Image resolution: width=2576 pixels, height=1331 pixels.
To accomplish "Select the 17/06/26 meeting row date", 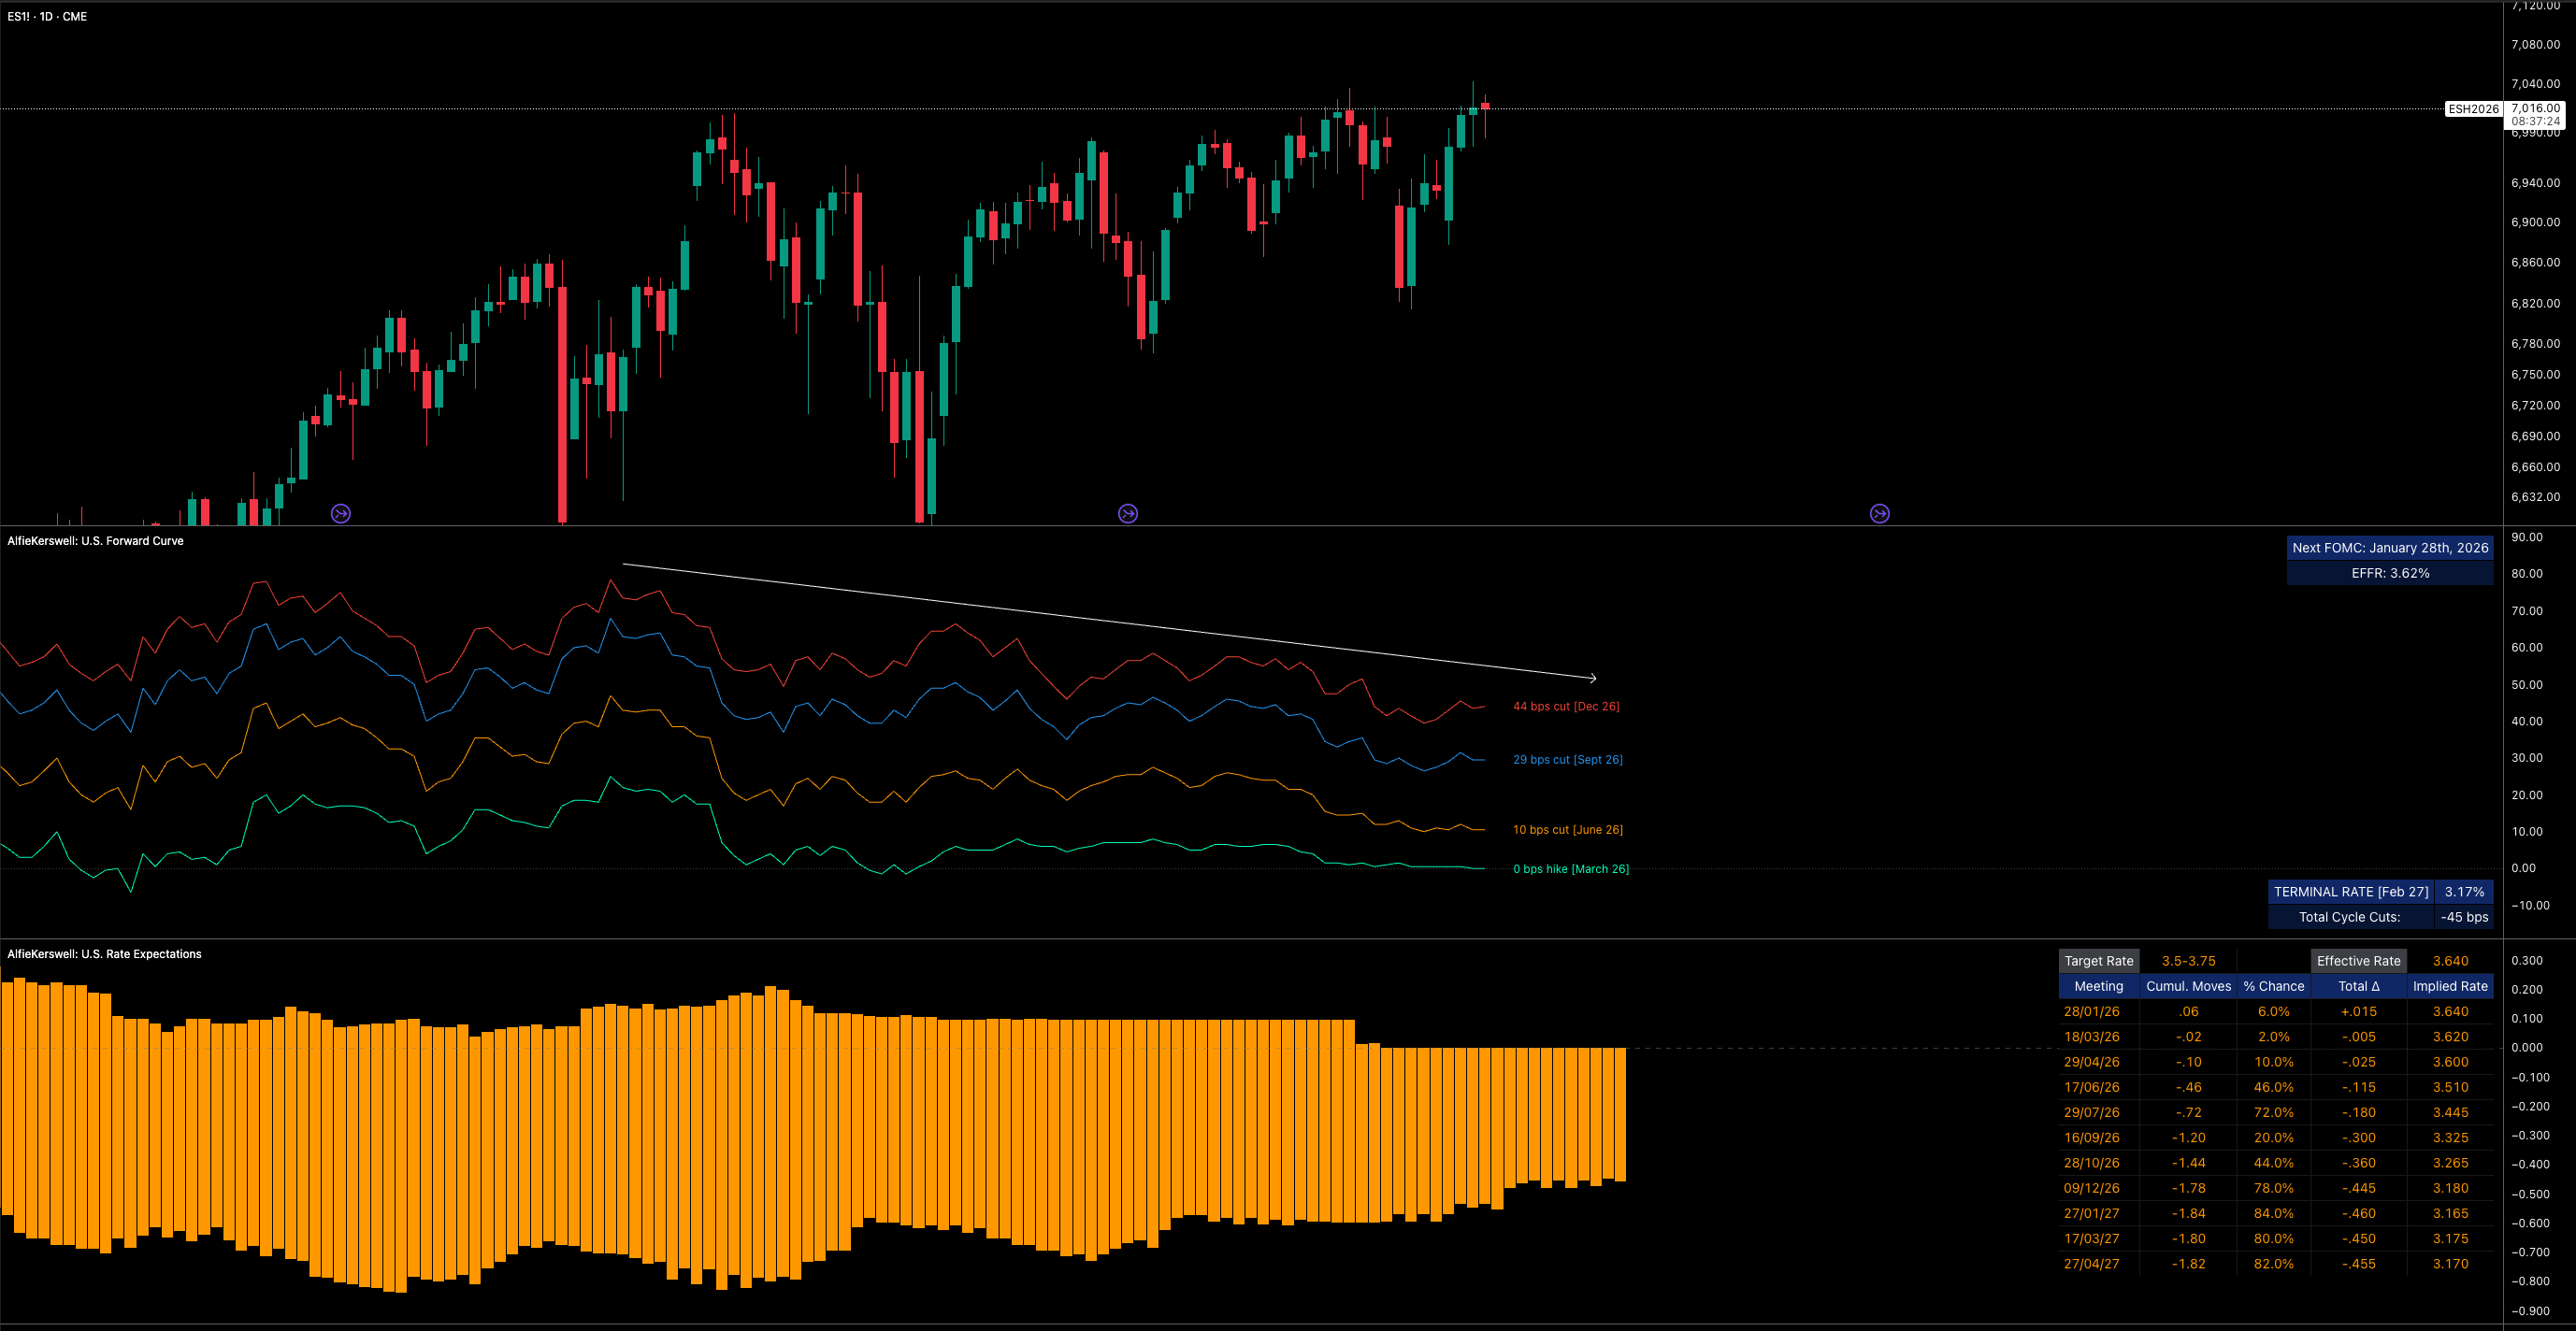I will coord(2091,1087).
